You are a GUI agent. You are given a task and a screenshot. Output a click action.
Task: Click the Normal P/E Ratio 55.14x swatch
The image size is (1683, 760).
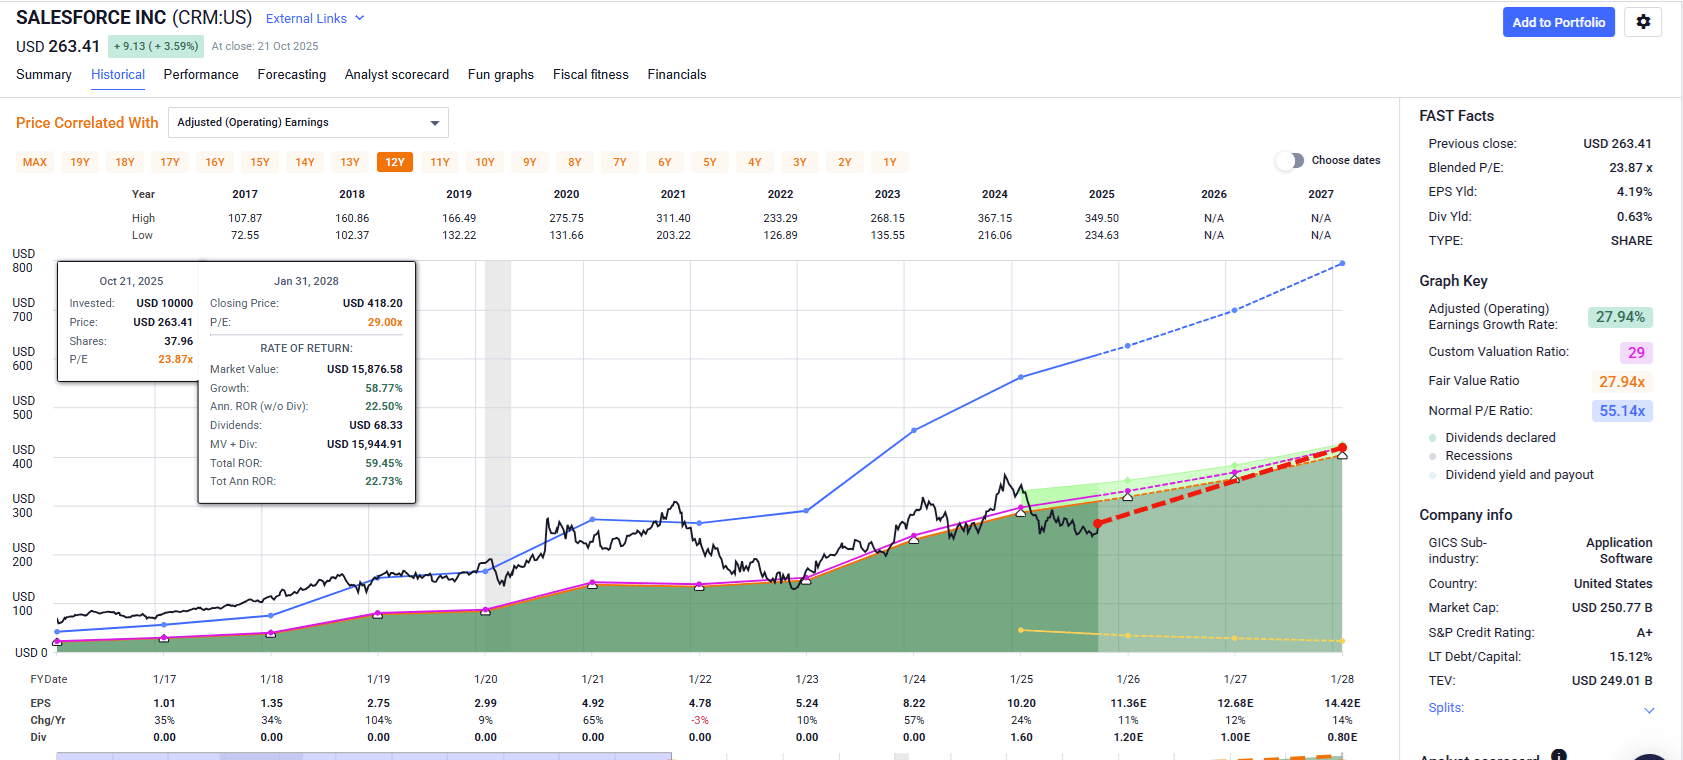[x=1621, y=411]
